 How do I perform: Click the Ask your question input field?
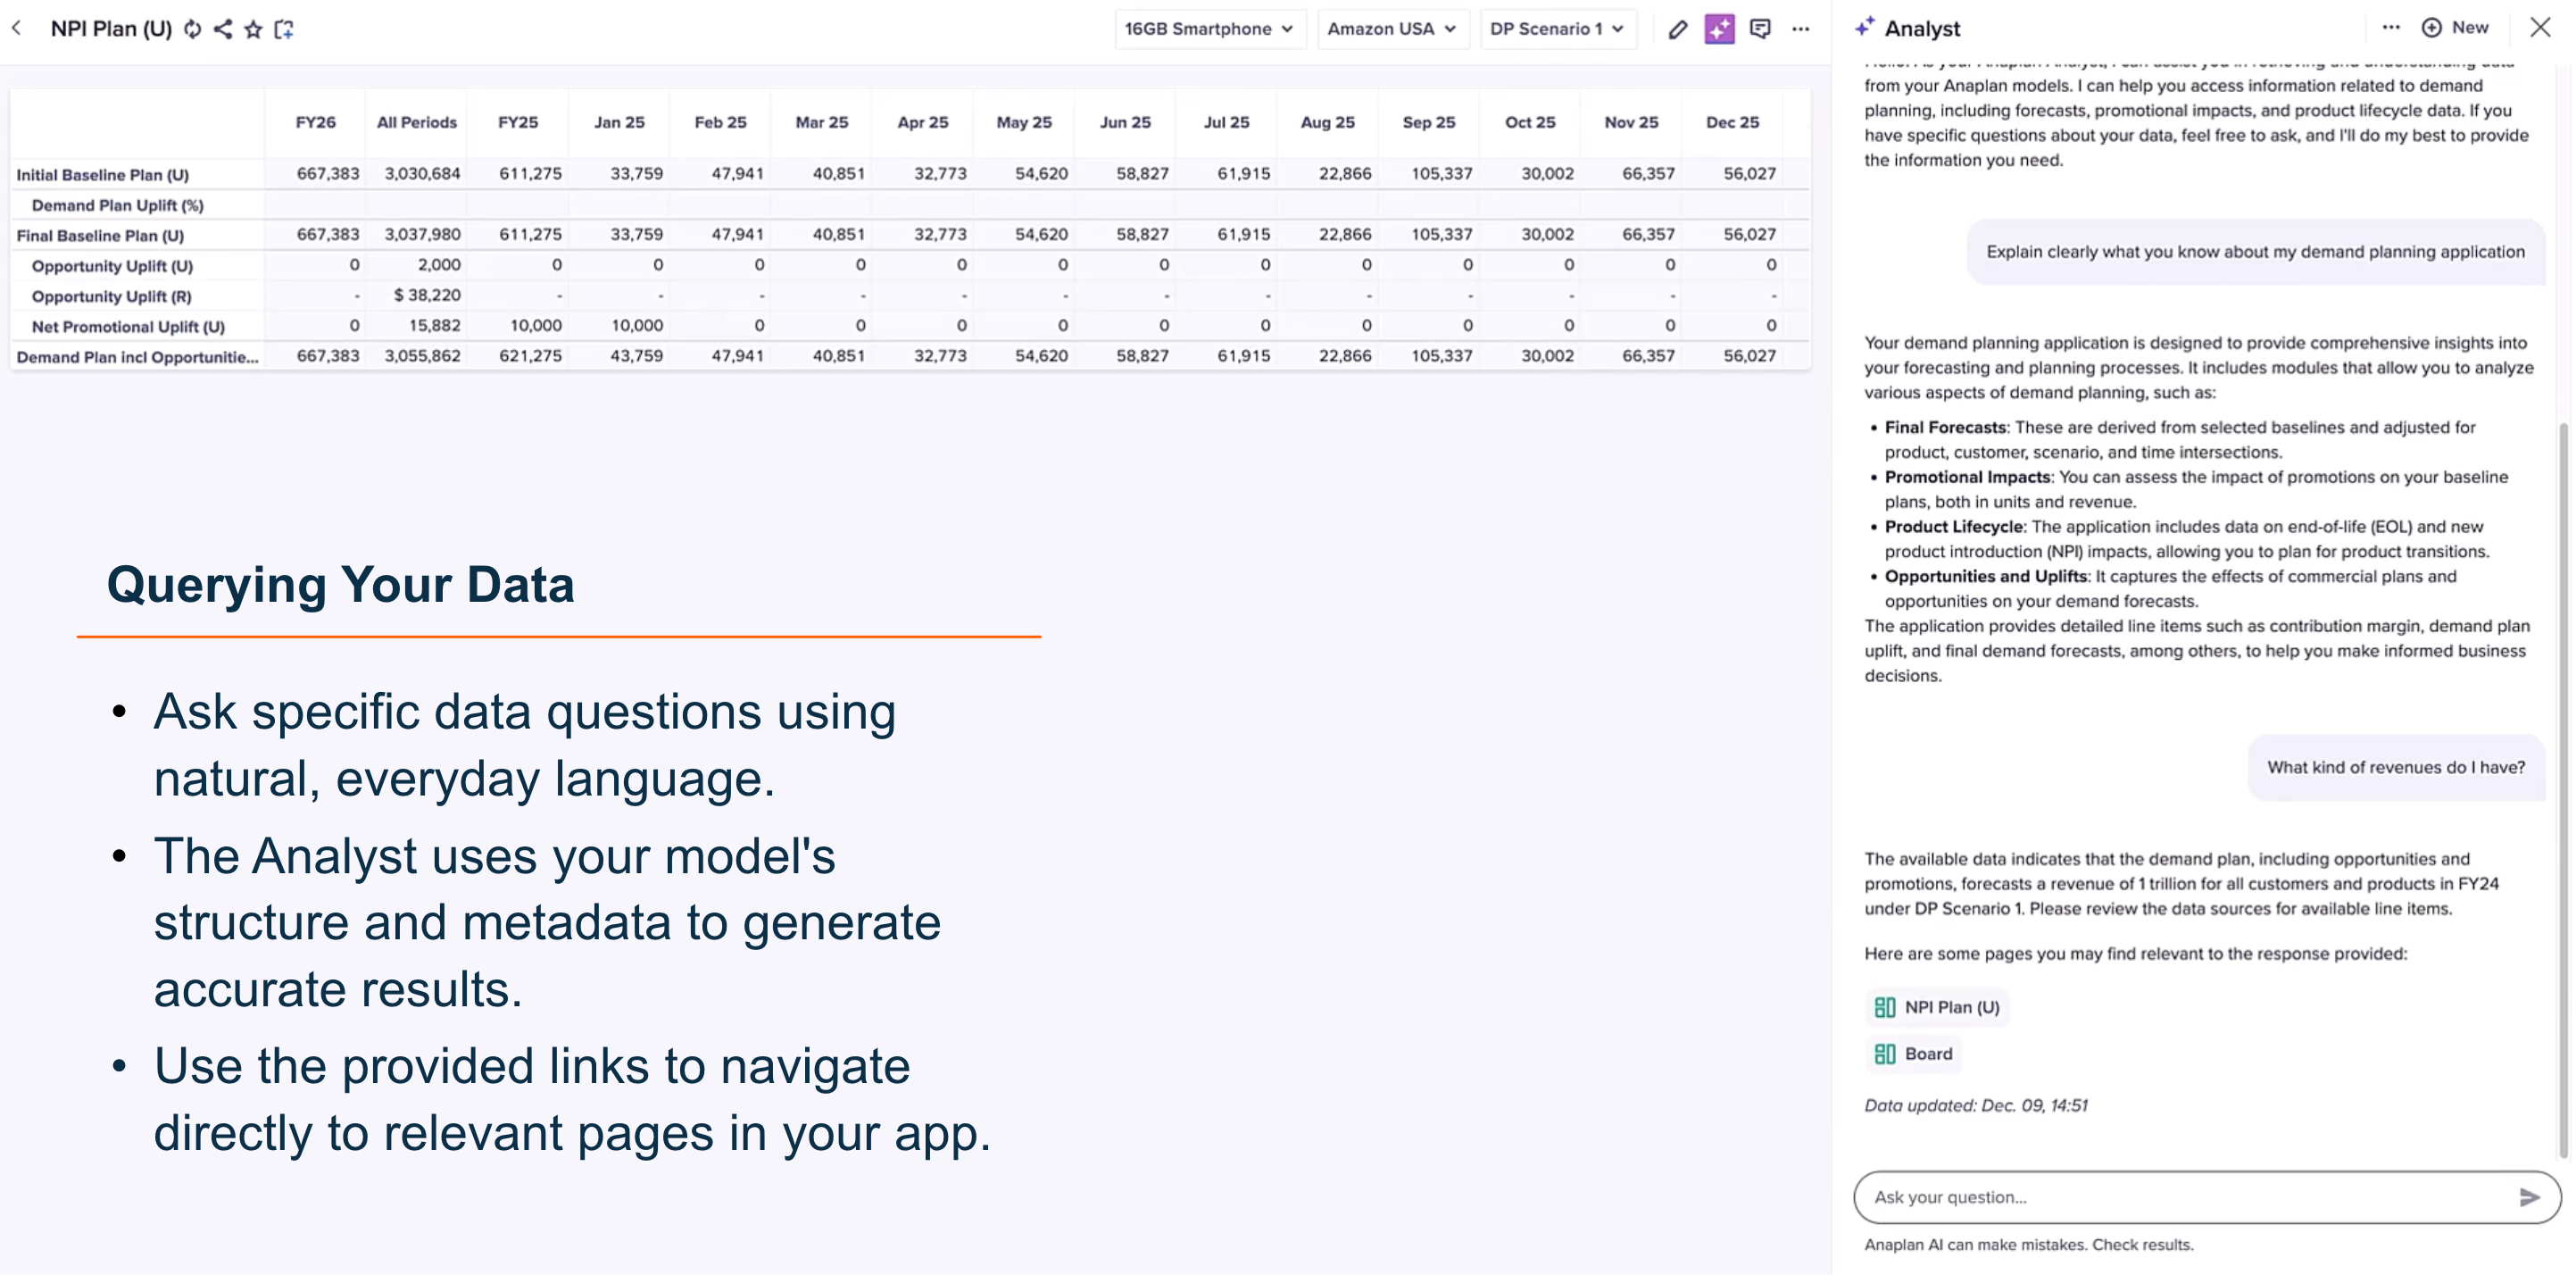pos(2180,1197)
